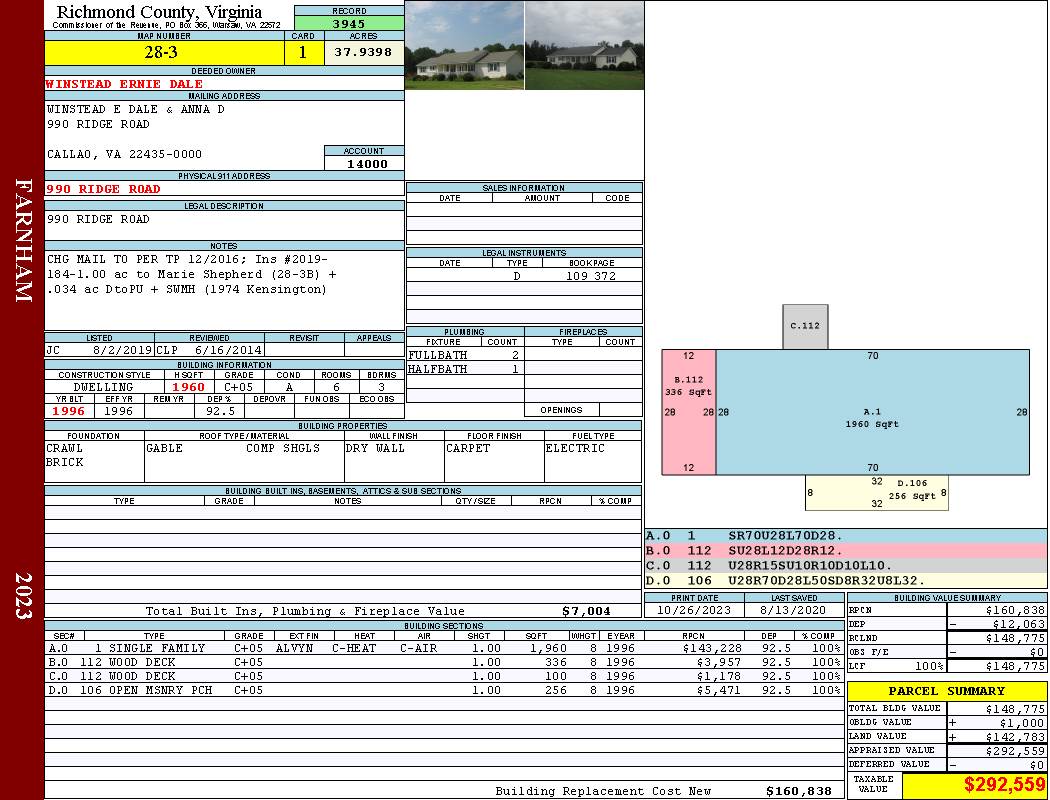Select land value $142,783
The height and width of the screenshot is (800, 1050).
[1015, 736]
